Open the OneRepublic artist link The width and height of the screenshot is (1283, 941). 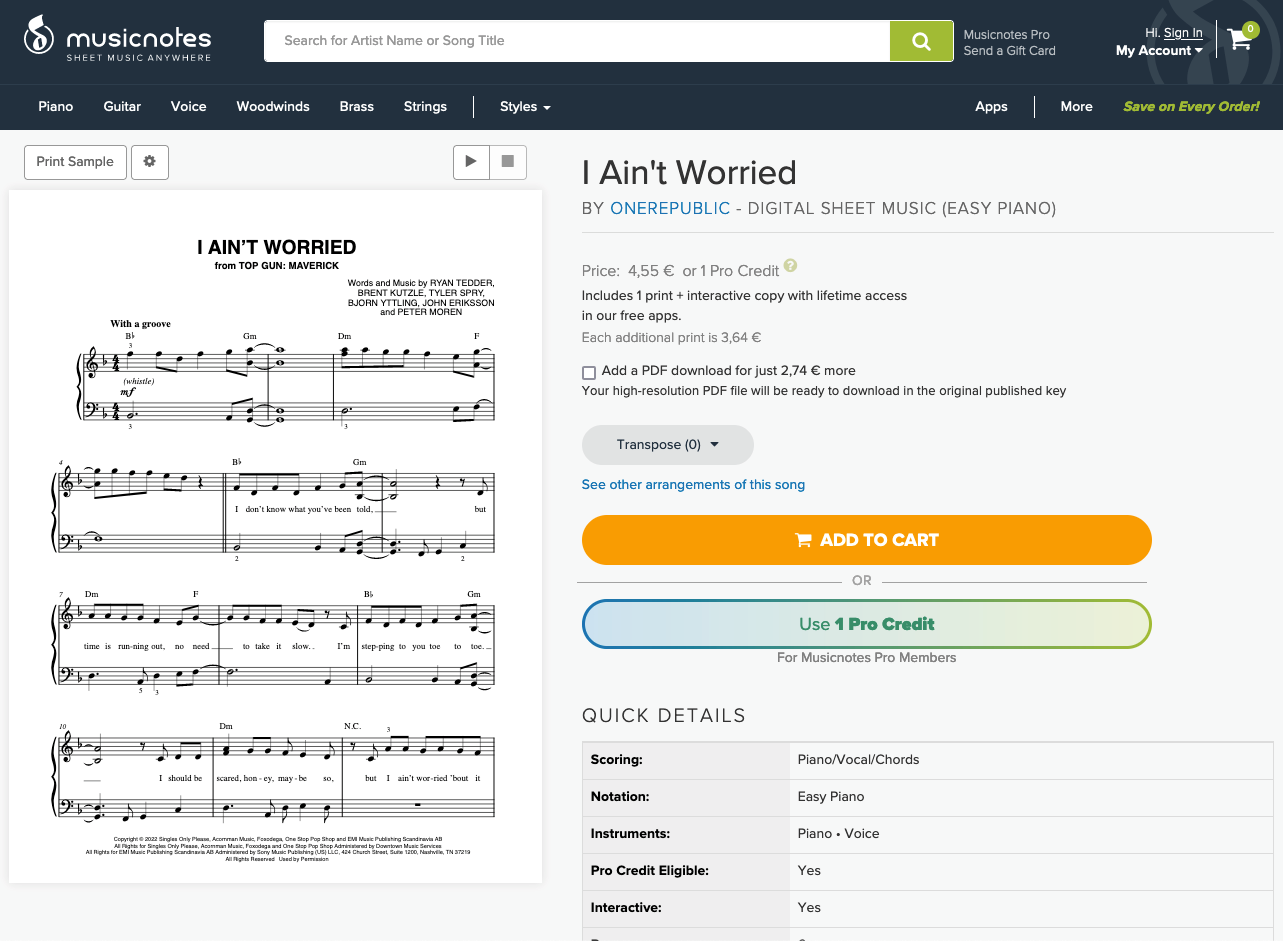pyautogui.click(x=670, y=209)
